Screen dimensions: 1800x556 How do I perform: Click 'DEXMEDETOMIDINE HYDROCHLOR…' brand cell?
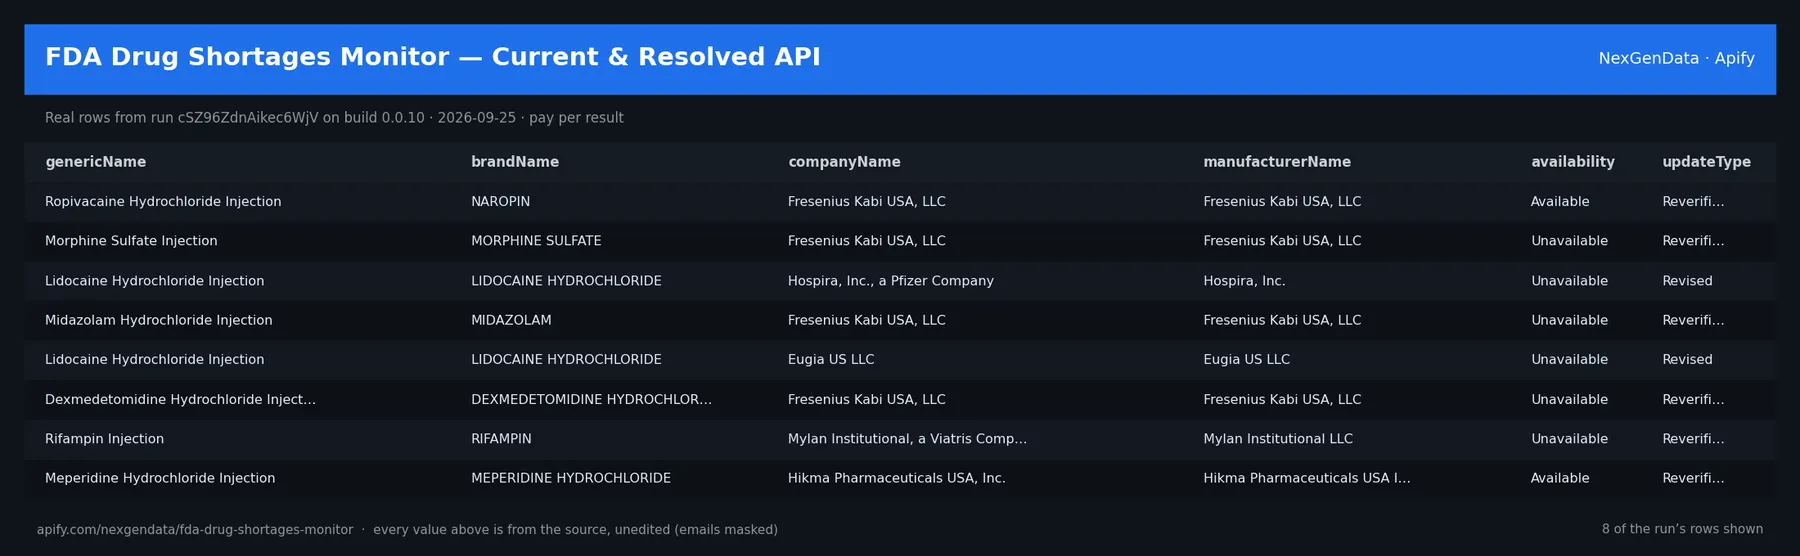click(591, 400)
